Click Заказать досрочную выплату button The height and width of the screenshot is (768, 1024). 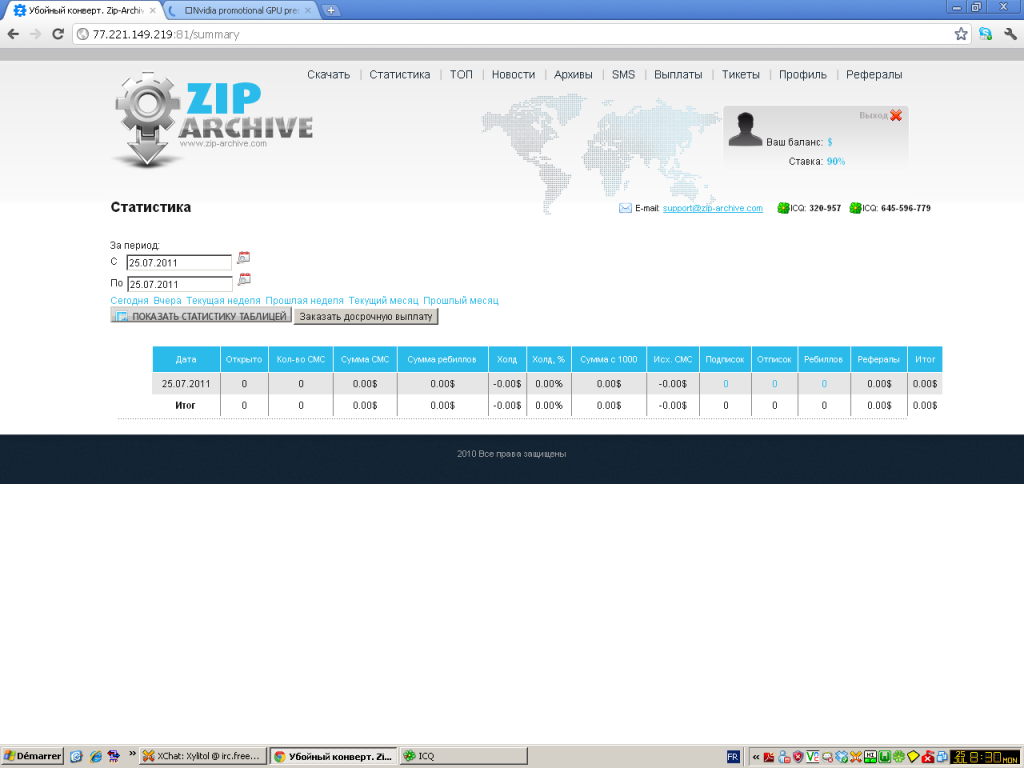point(366,316)
